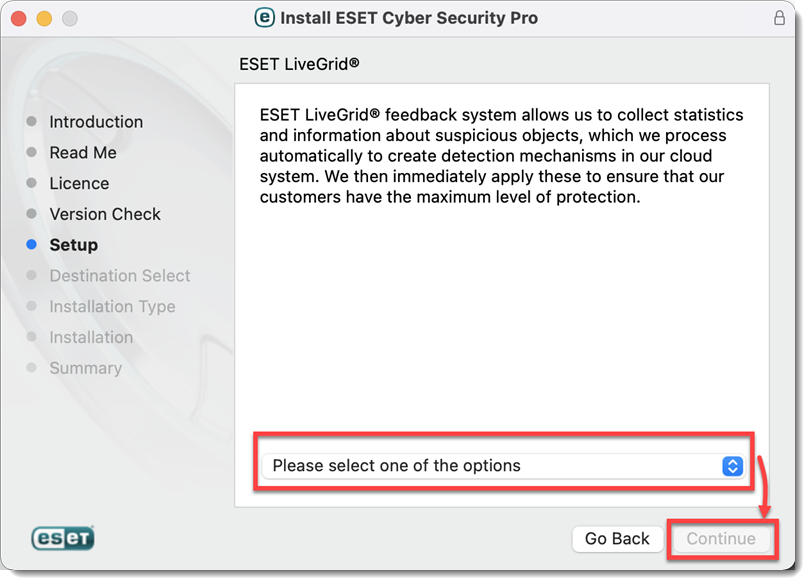Click the Installation Type step
Image resolution: width=810 pixels, height=585 pixels.
pyautogui.click(x=113, y=306)
